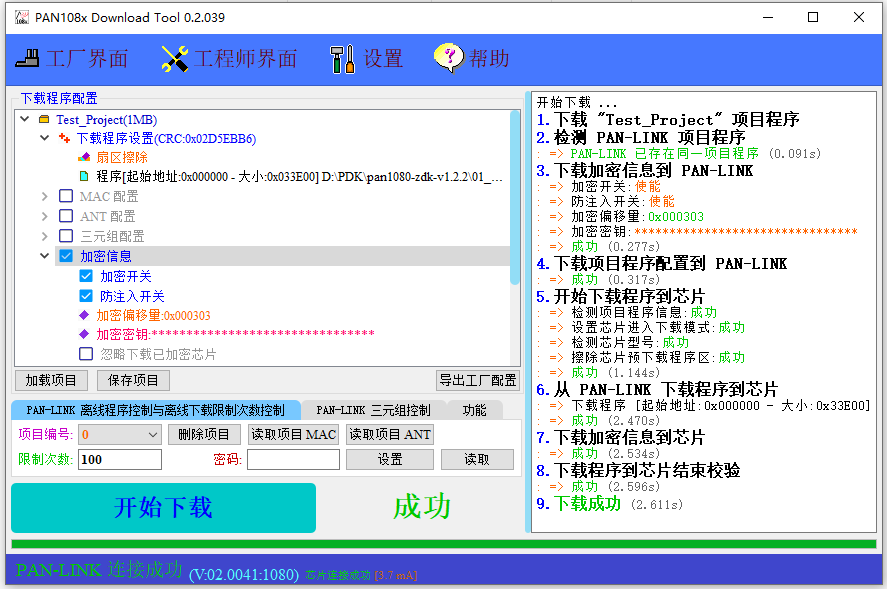887x589 pixels.
Task: Click the 6.从 PAN-LINK 下载程序到芯片 log line
Action: click(657, 389)
